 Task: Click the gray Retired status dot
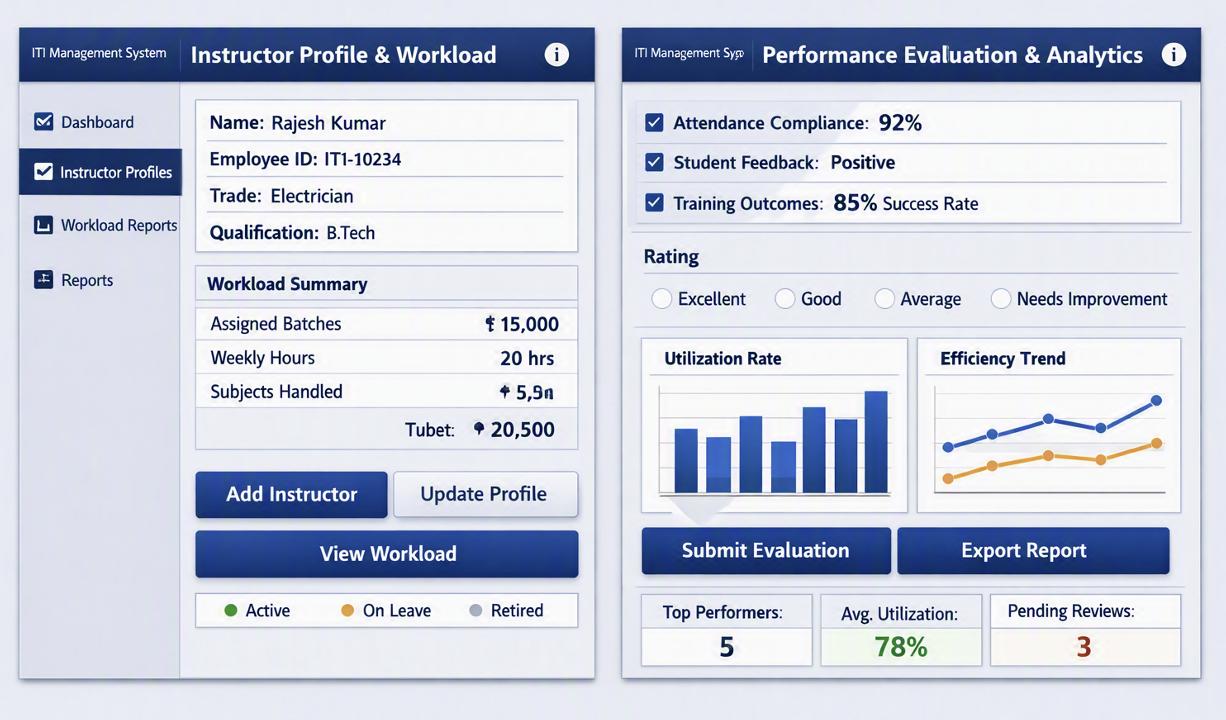(476, 611)
